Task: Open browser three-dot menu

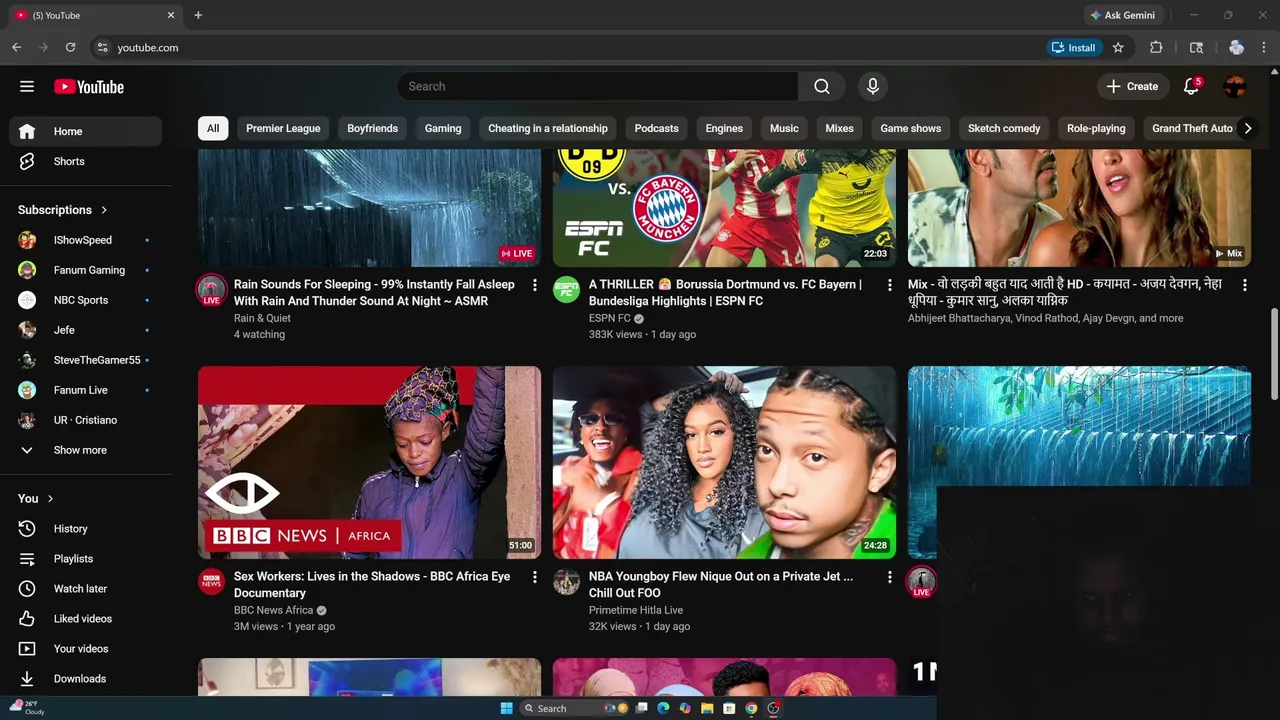Action: pos(1265,47)
